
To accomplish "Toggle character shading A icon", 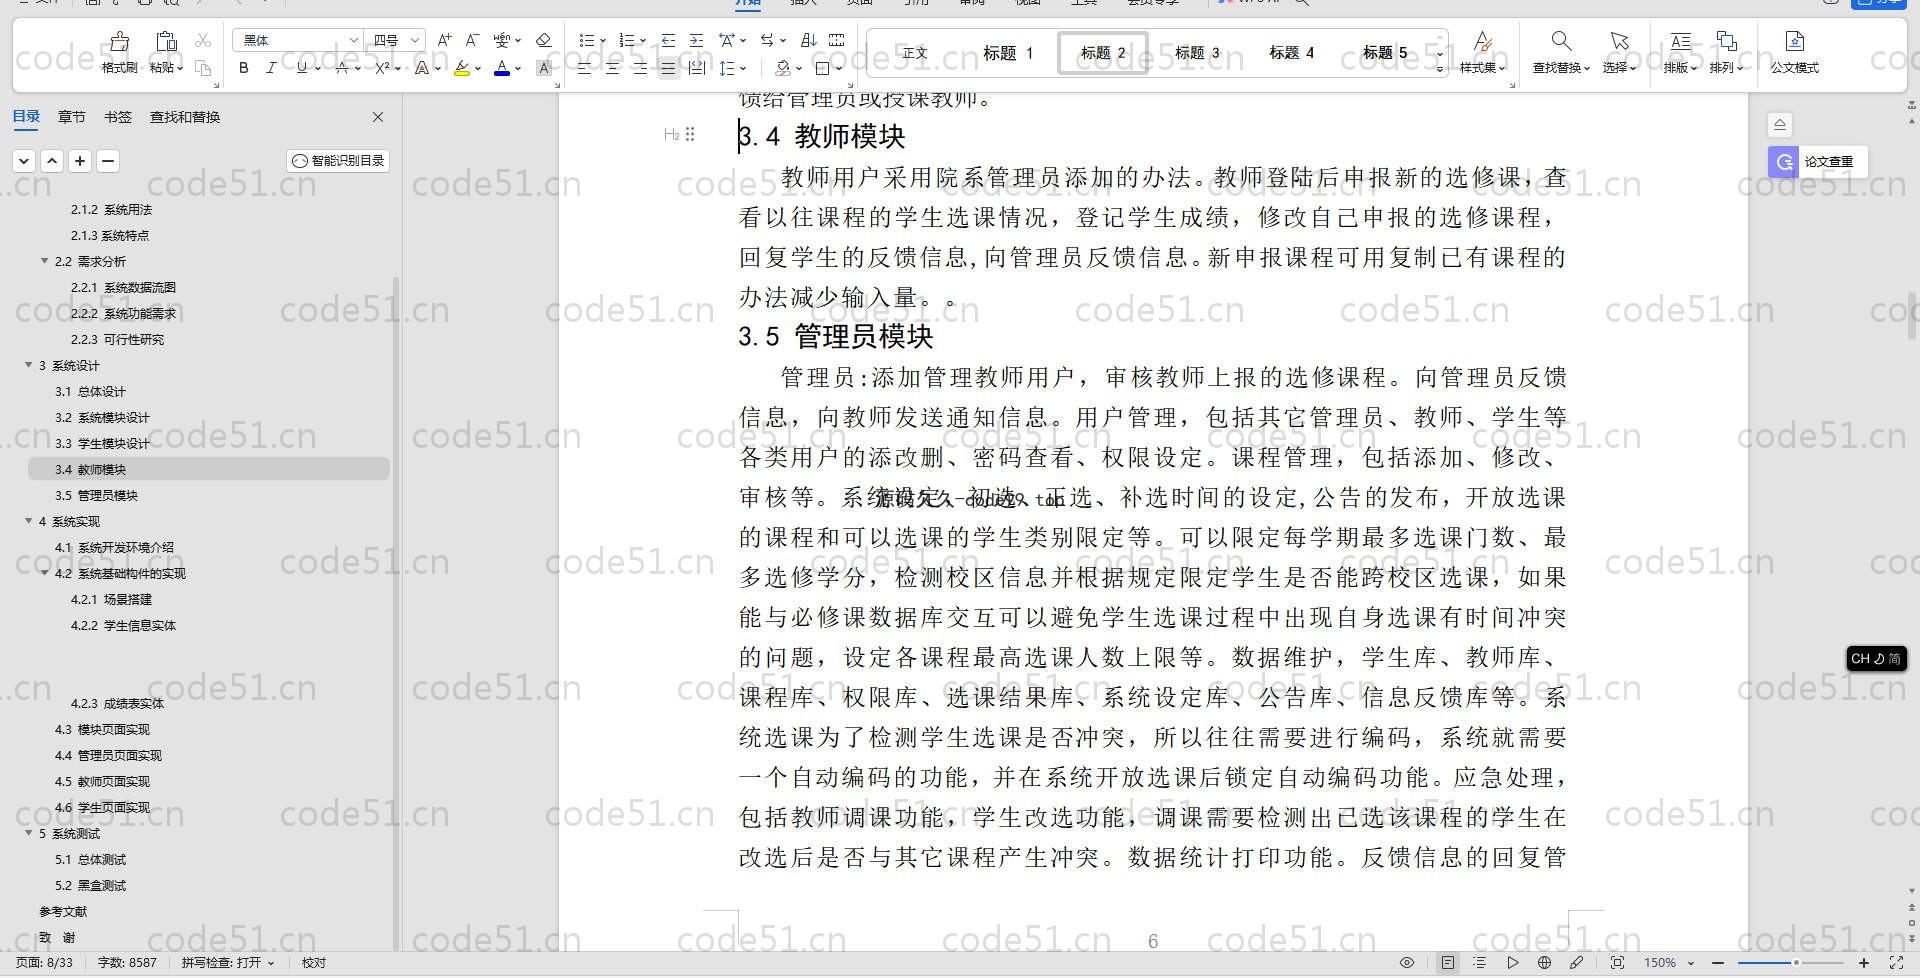I will click(543, 68).
